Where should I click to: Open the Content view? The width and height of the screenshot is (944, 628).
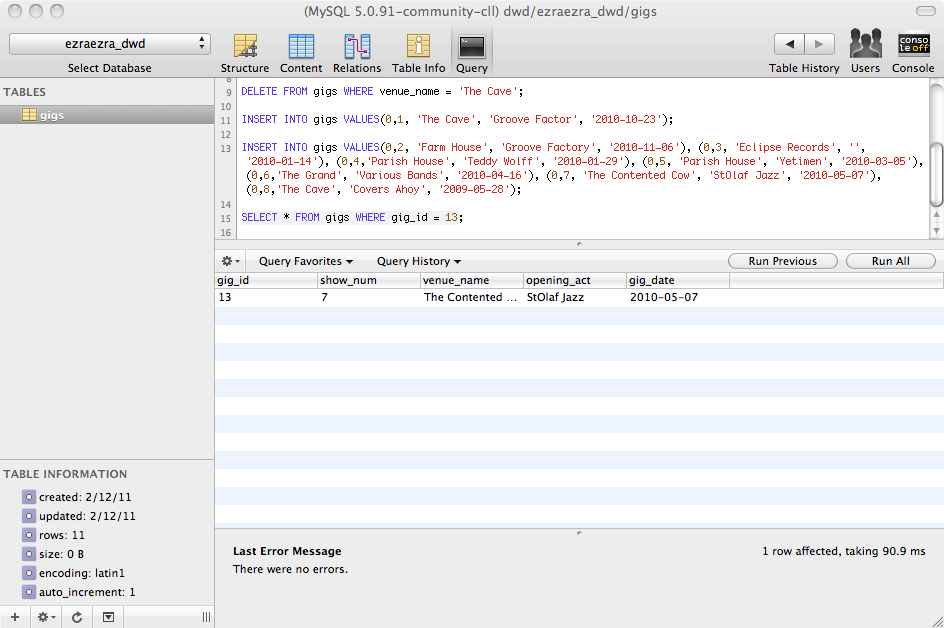click(x=301, y=53)
